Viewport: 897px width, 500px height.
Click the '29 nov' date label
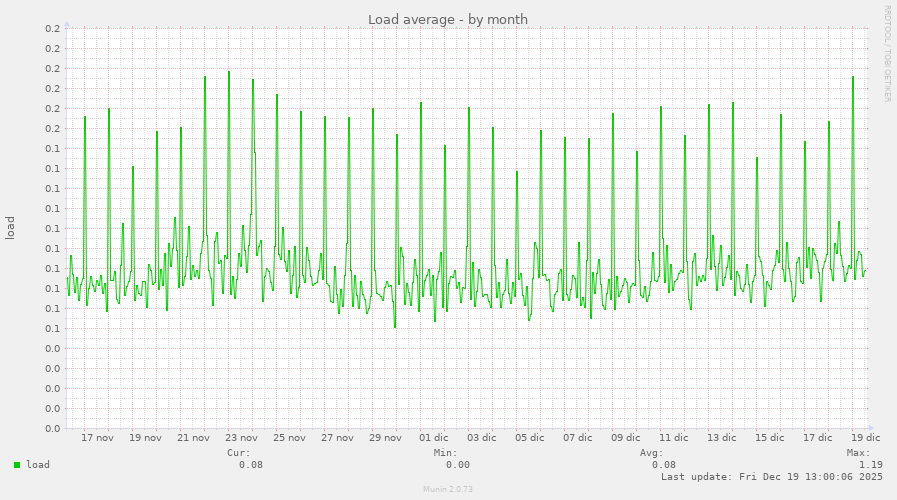click(x=386, y=438)
